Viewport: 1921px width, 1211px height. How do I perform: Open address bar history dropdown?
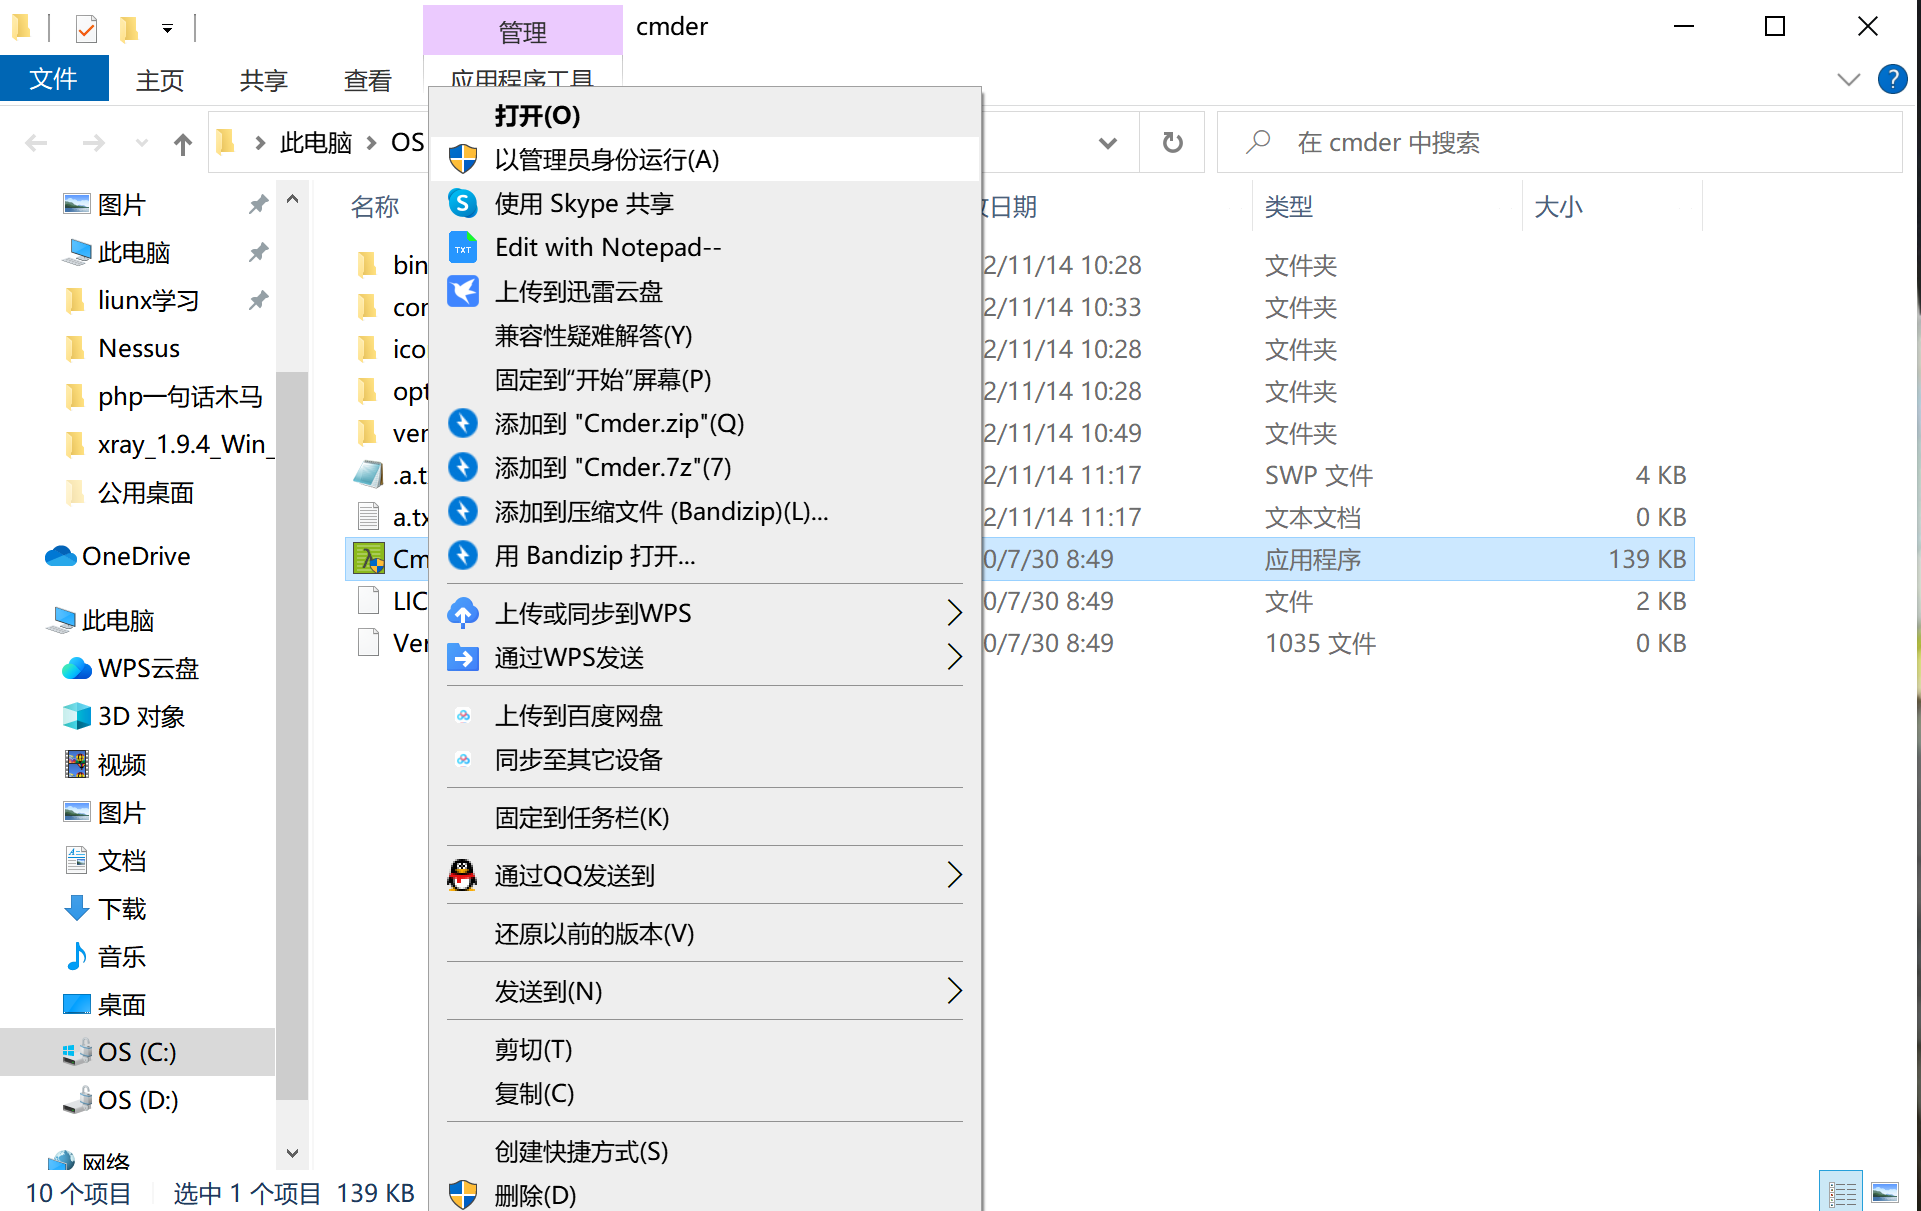(1107, 143)
